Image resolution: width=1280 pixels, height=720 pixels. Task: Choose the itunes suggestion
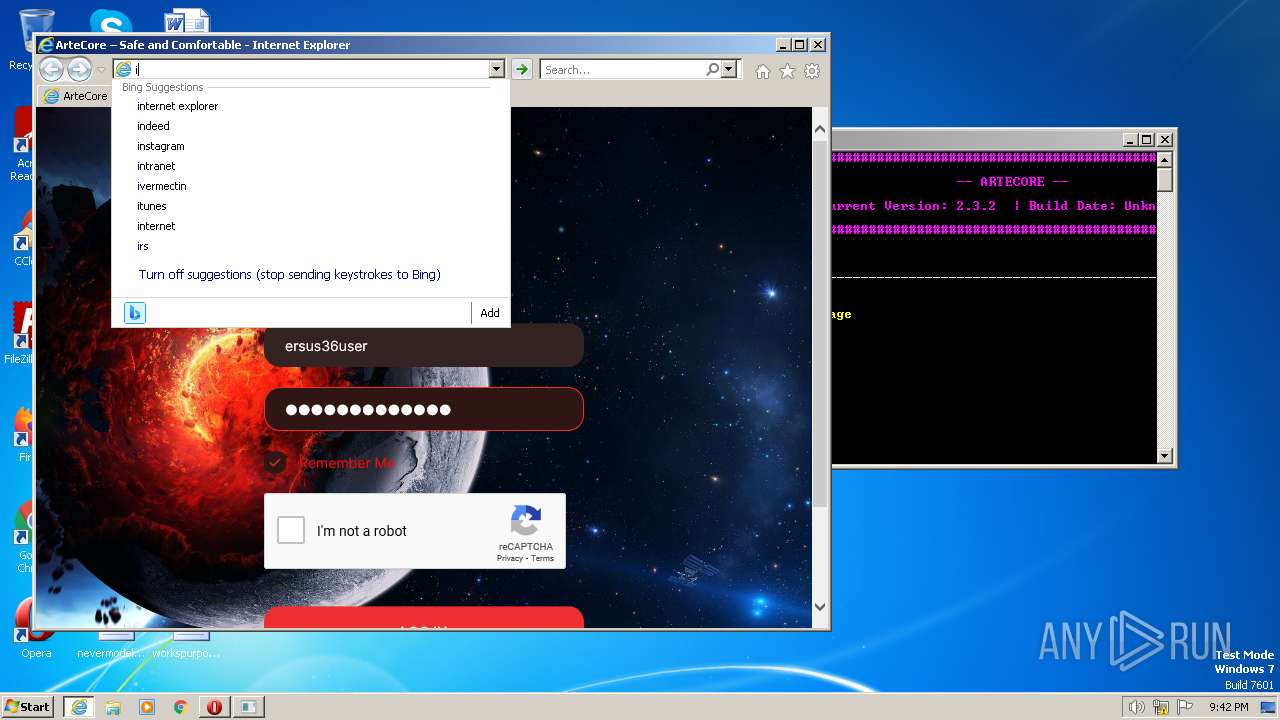coord(311,206)
